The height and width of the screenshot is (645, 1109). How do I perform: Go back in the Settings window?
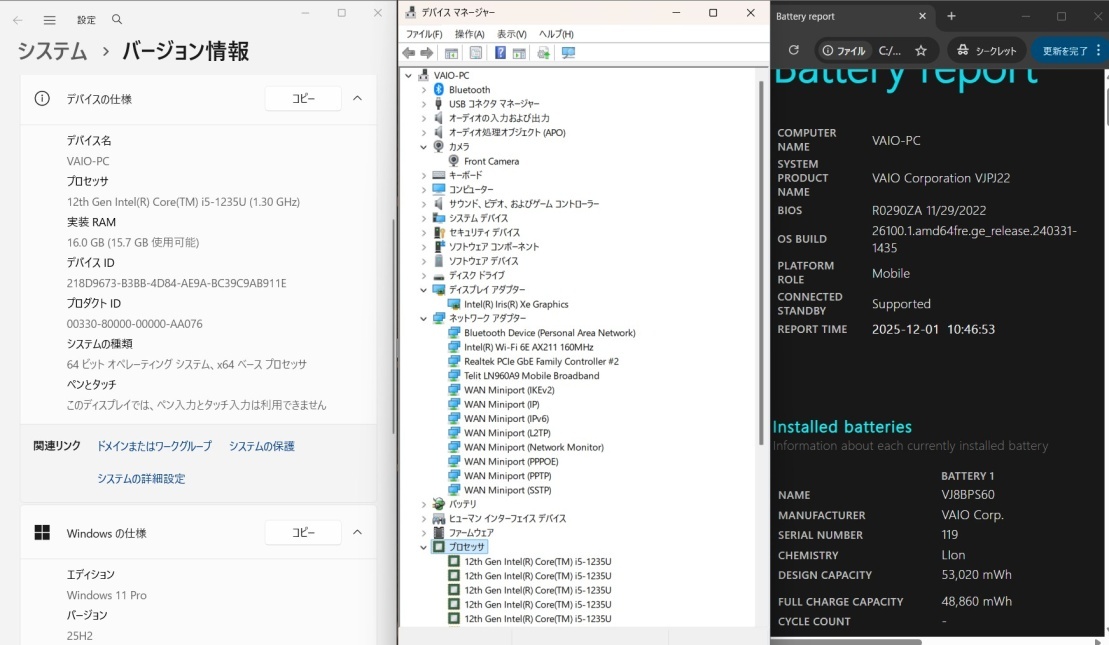pyautogui.click(x=18, y=20)
